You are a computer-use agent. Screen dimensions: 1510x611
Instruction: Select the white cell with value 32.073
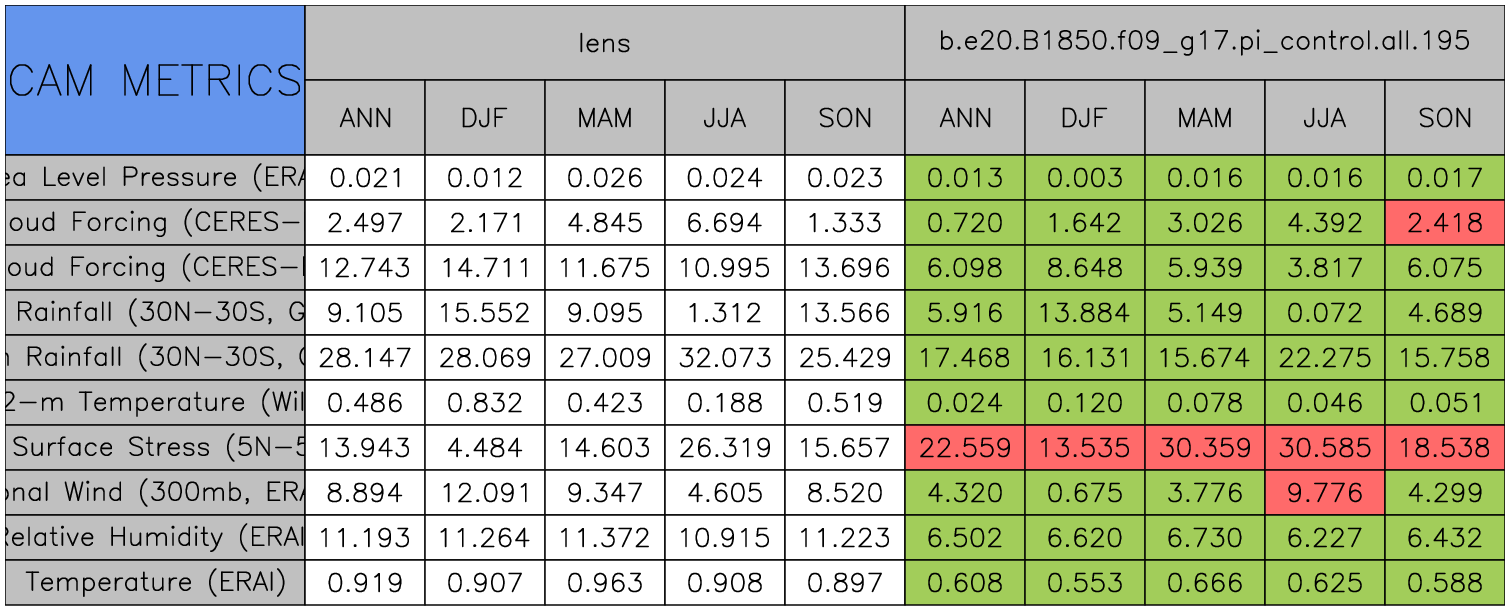724,358
